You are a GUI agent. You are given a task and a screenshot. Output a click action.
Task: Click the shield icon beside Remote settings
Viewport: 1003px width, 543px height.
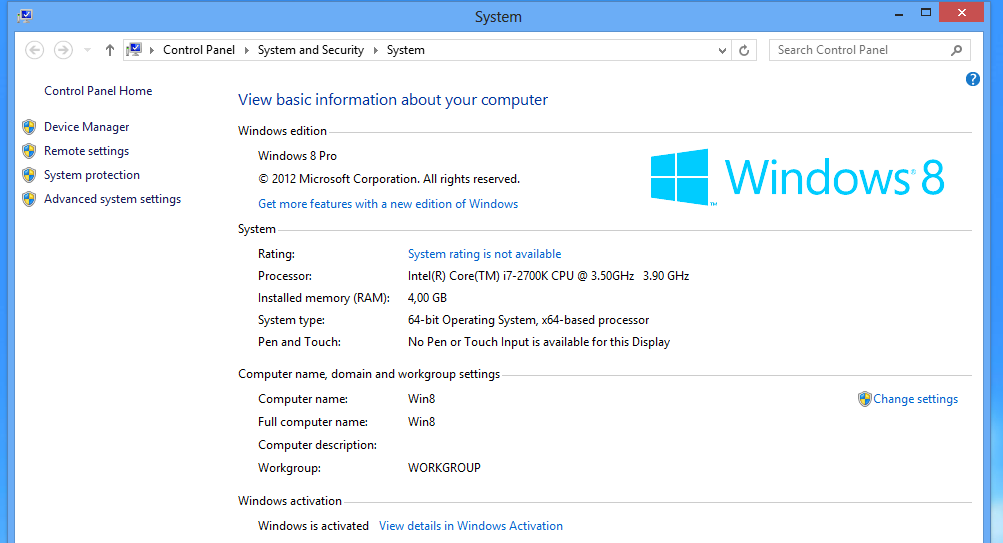(x=29, y=151)
